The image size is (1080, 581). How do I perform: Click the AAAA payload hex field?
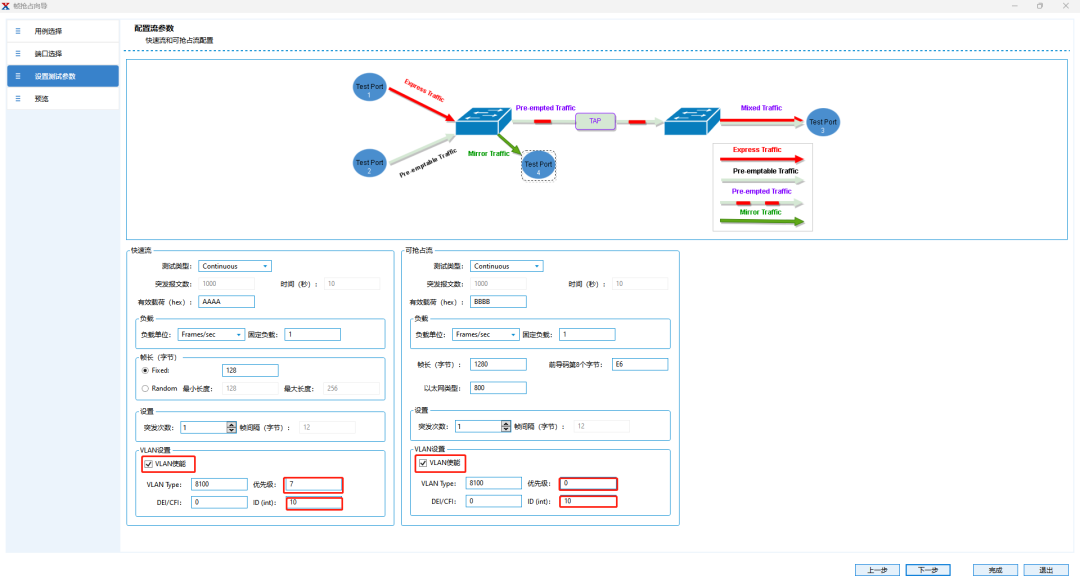227,302
